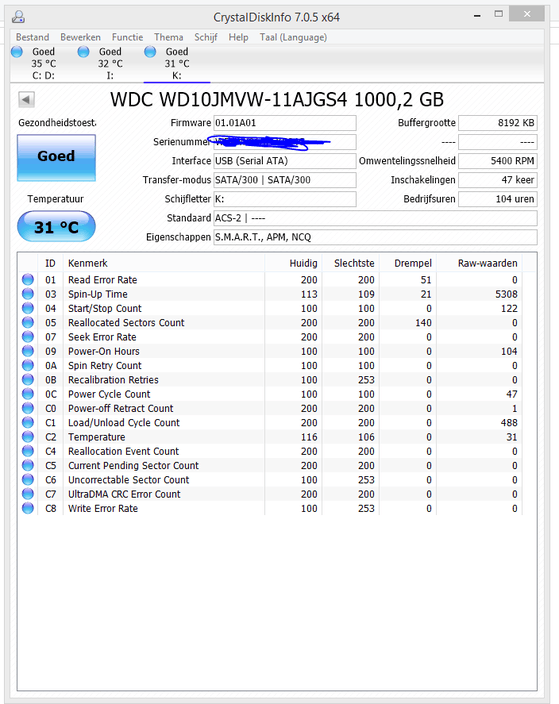Click status orb for Temperature attribute
This screenshot has height=704, width=559.
[28, 437]
